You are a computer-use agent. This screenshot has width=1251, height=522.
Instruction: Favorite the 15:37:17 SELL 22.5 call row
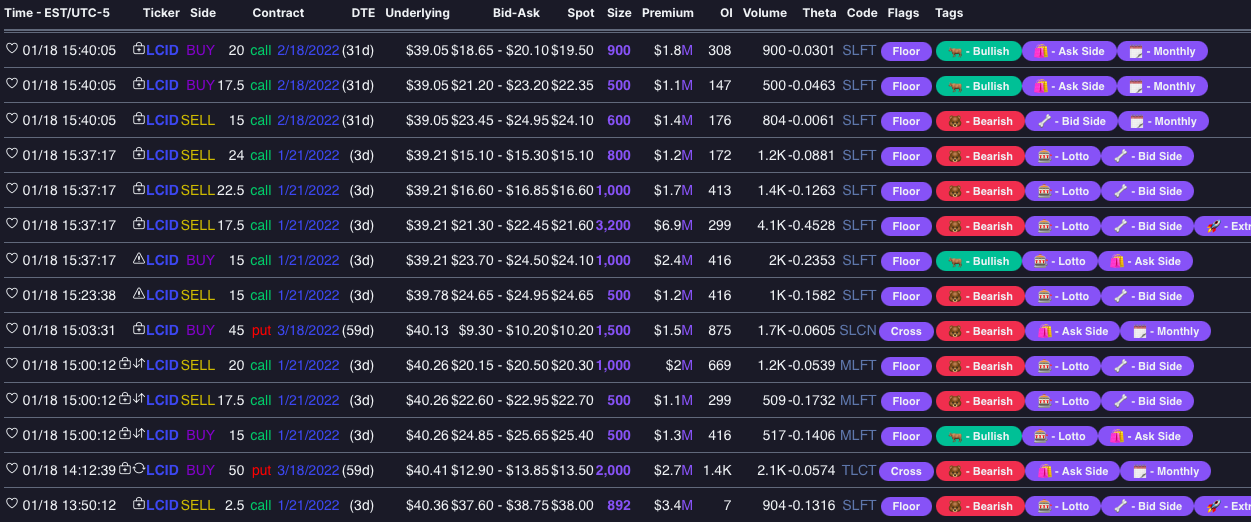point(12,190)
